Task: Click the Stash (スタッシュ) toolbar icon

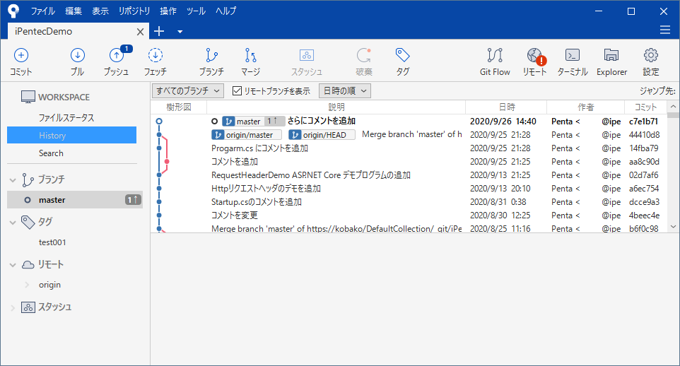Action: coord(307,55)
